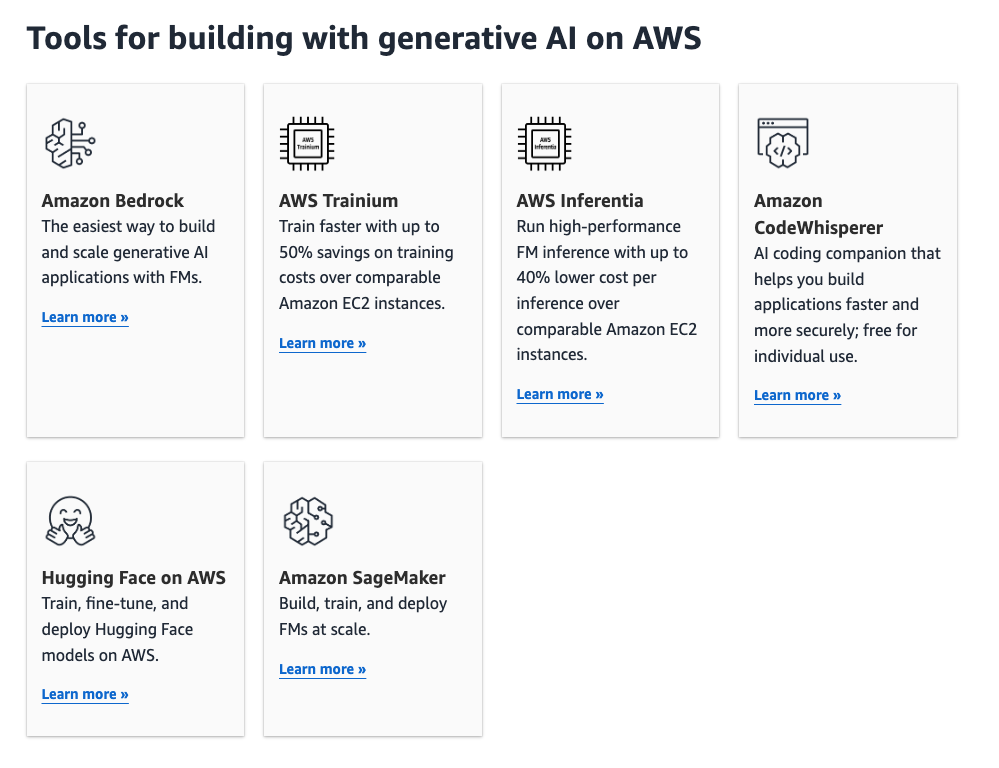Follow Learn more link under Amazon CodeWhisperer

pyautogui.click(x=797, y=395)
